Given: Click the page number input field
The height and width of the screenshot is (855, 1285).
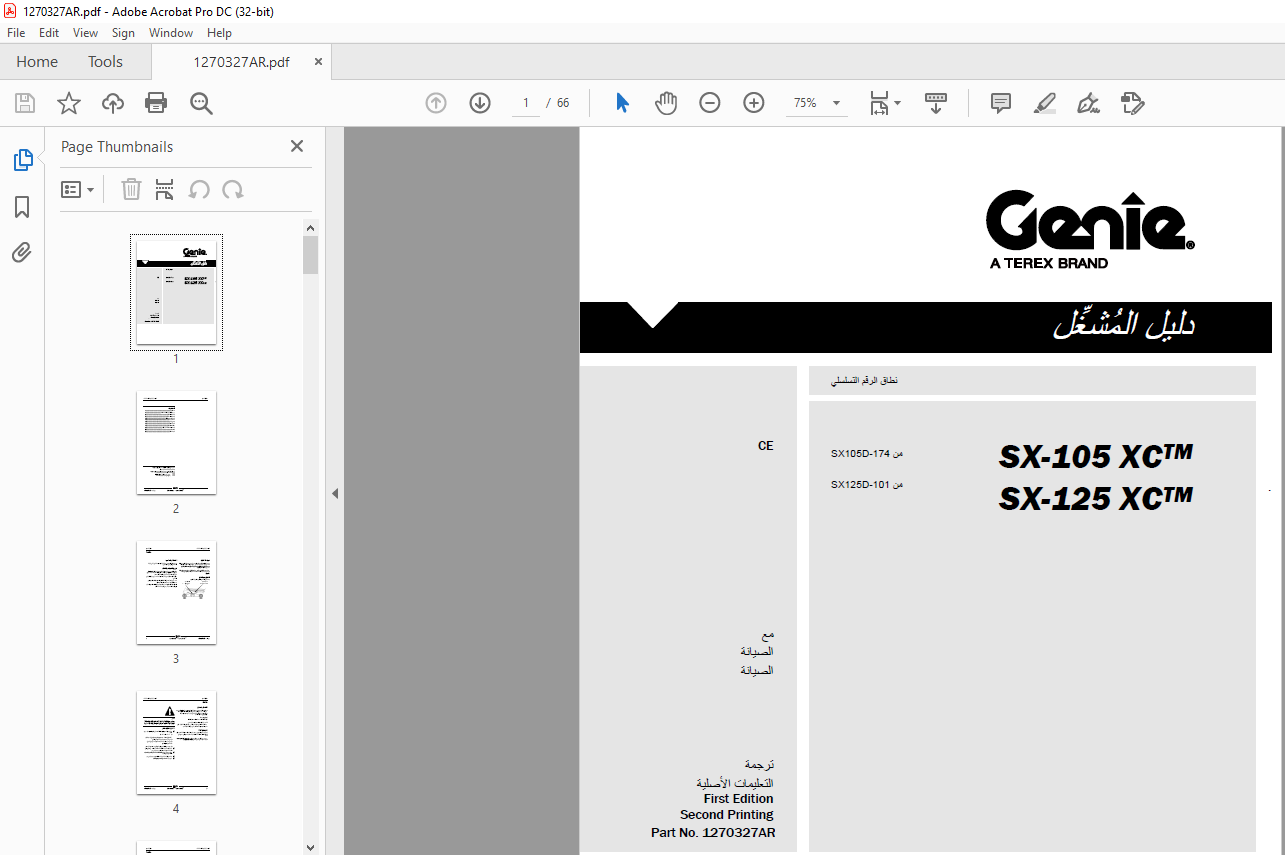Looking at the screenshot, I should (x=525, y=103).
